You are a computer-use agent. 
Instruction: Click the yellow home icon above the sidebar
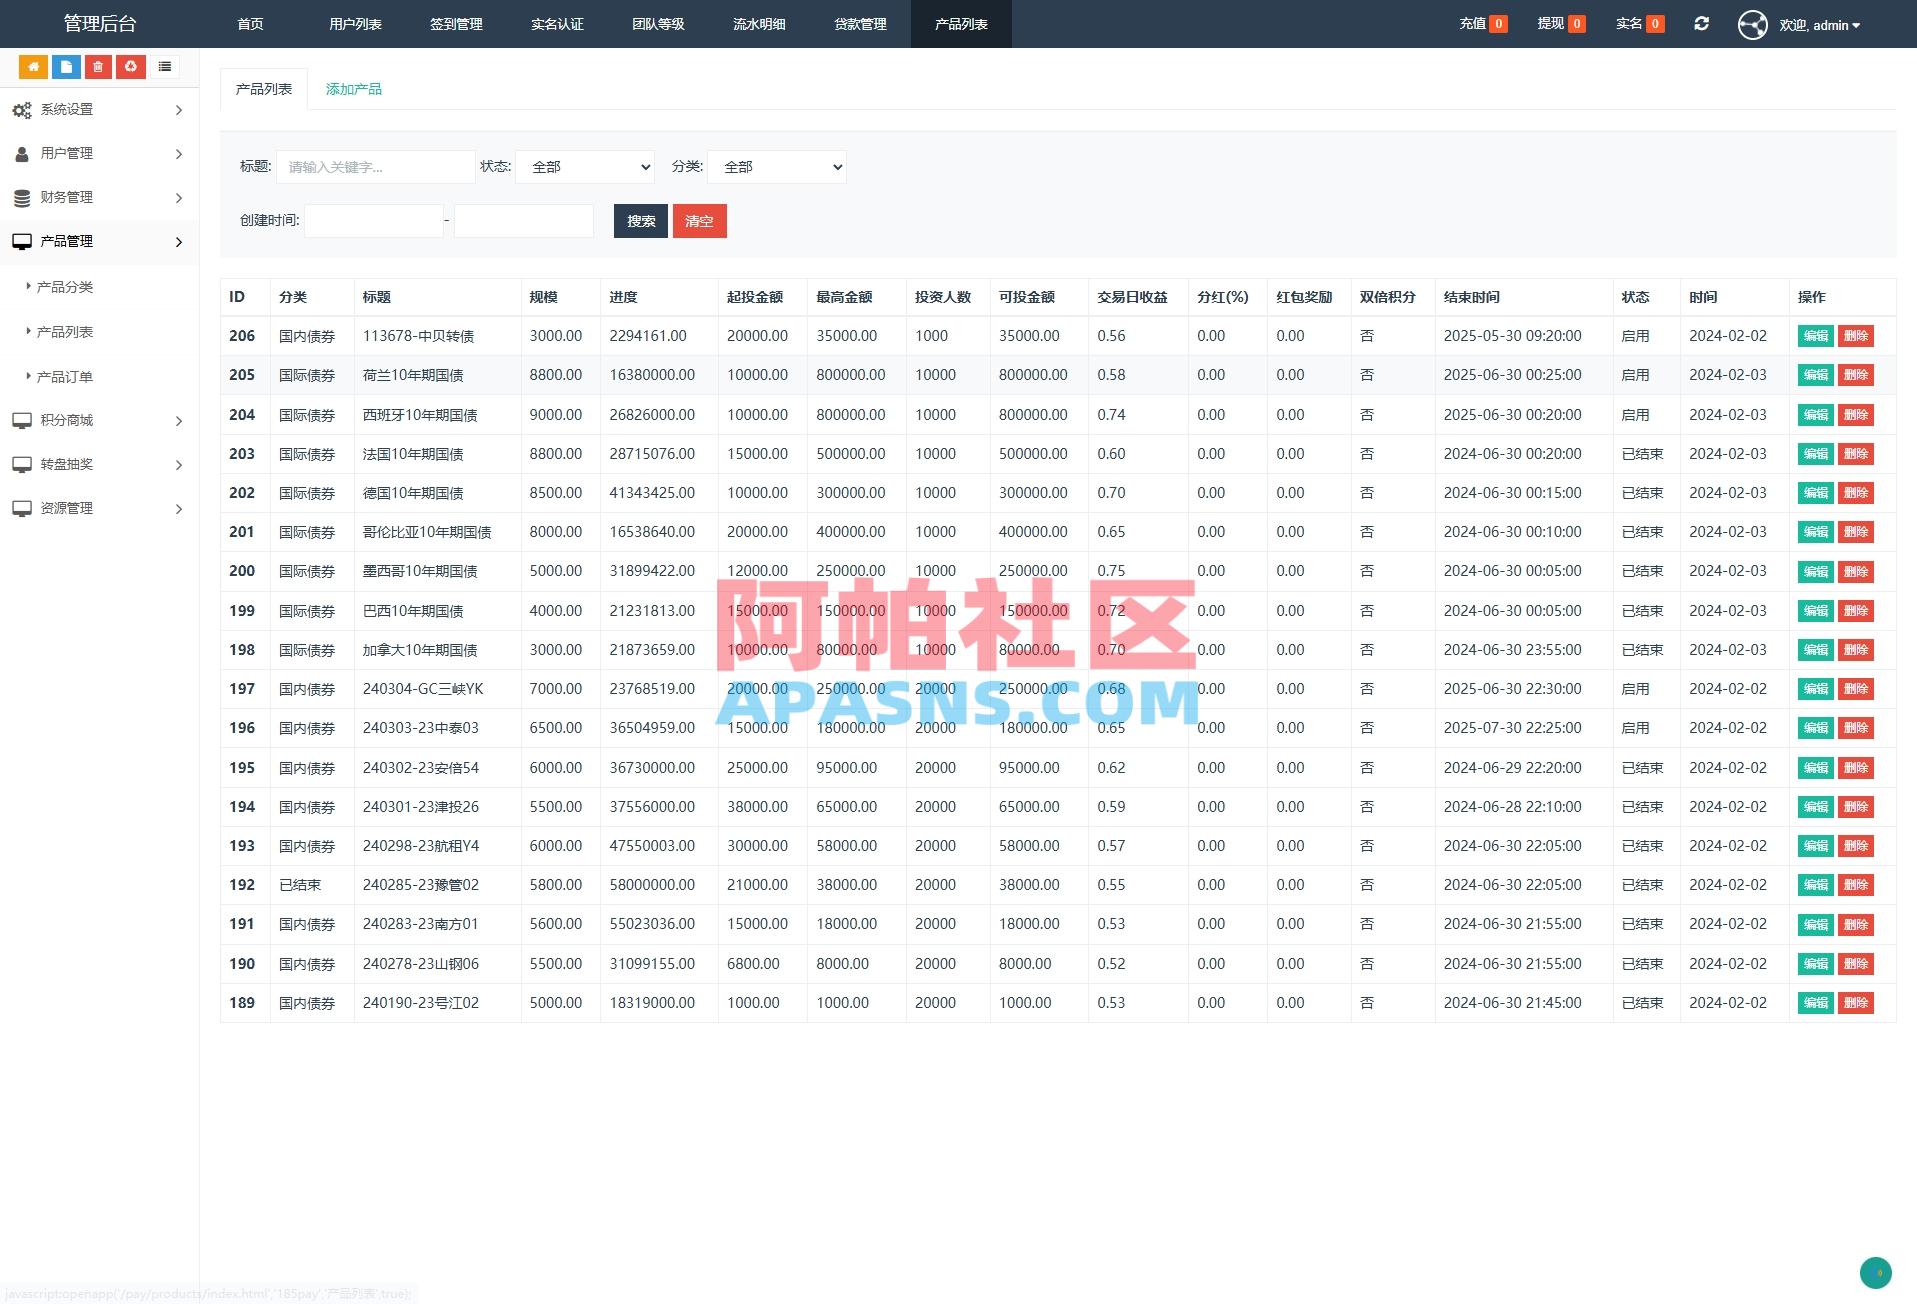tap(33, 67)
